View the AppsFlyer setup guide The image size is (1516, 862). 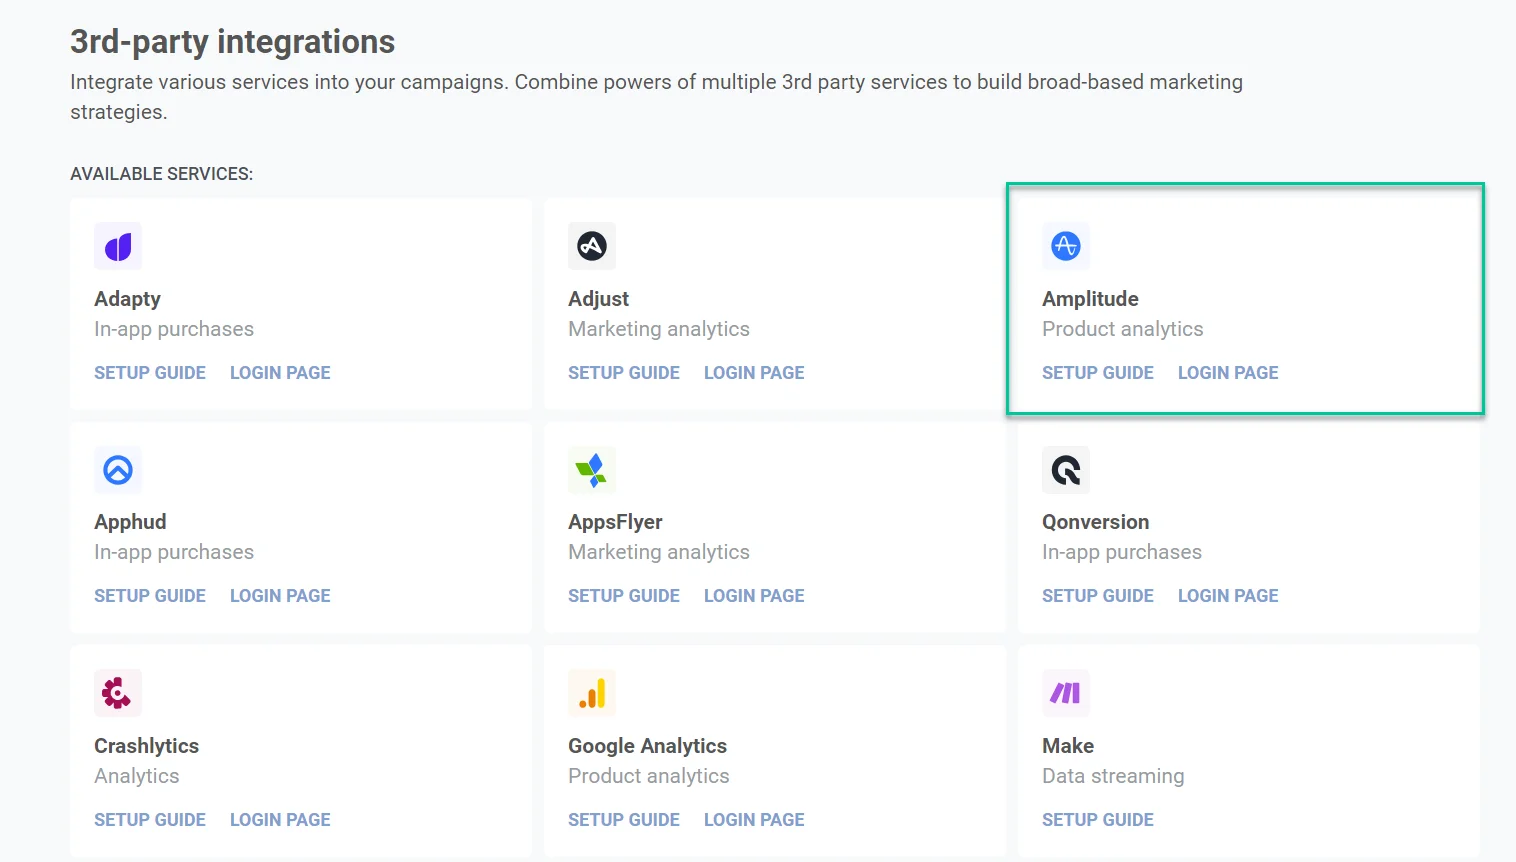623,596
